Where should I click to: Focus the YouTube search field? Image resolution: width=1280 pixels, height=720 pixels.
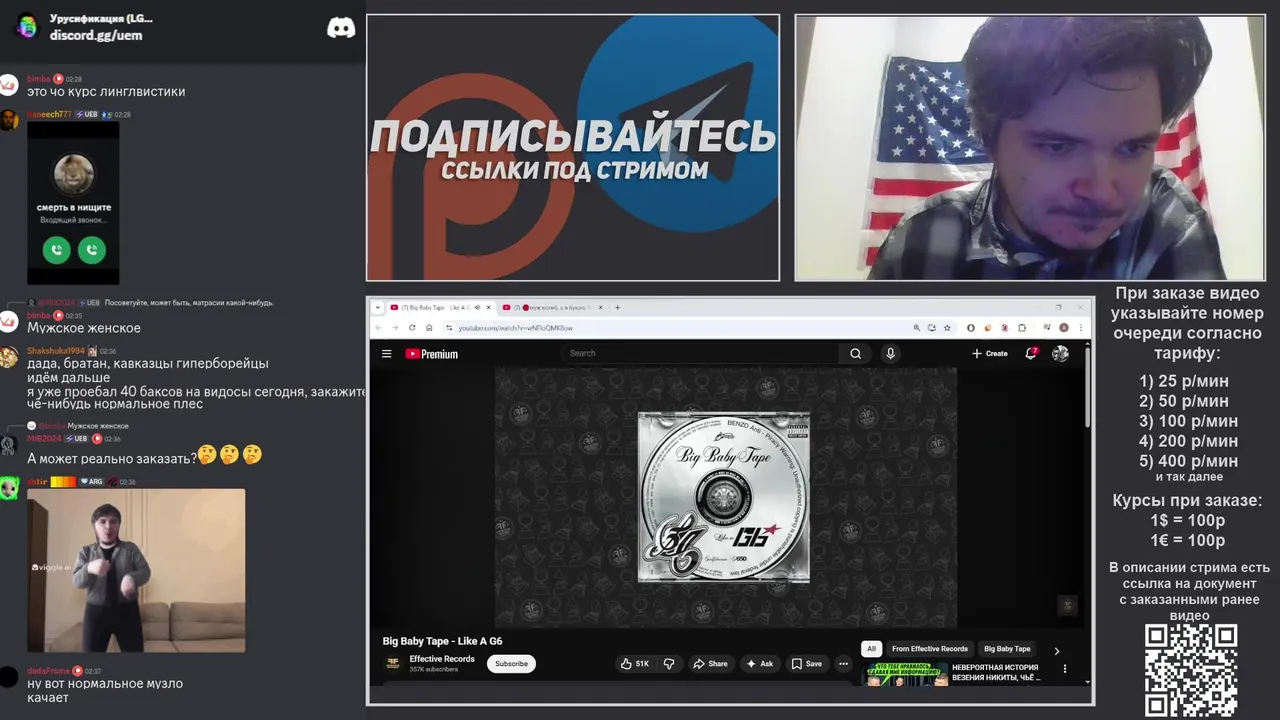tap(700, 353)
